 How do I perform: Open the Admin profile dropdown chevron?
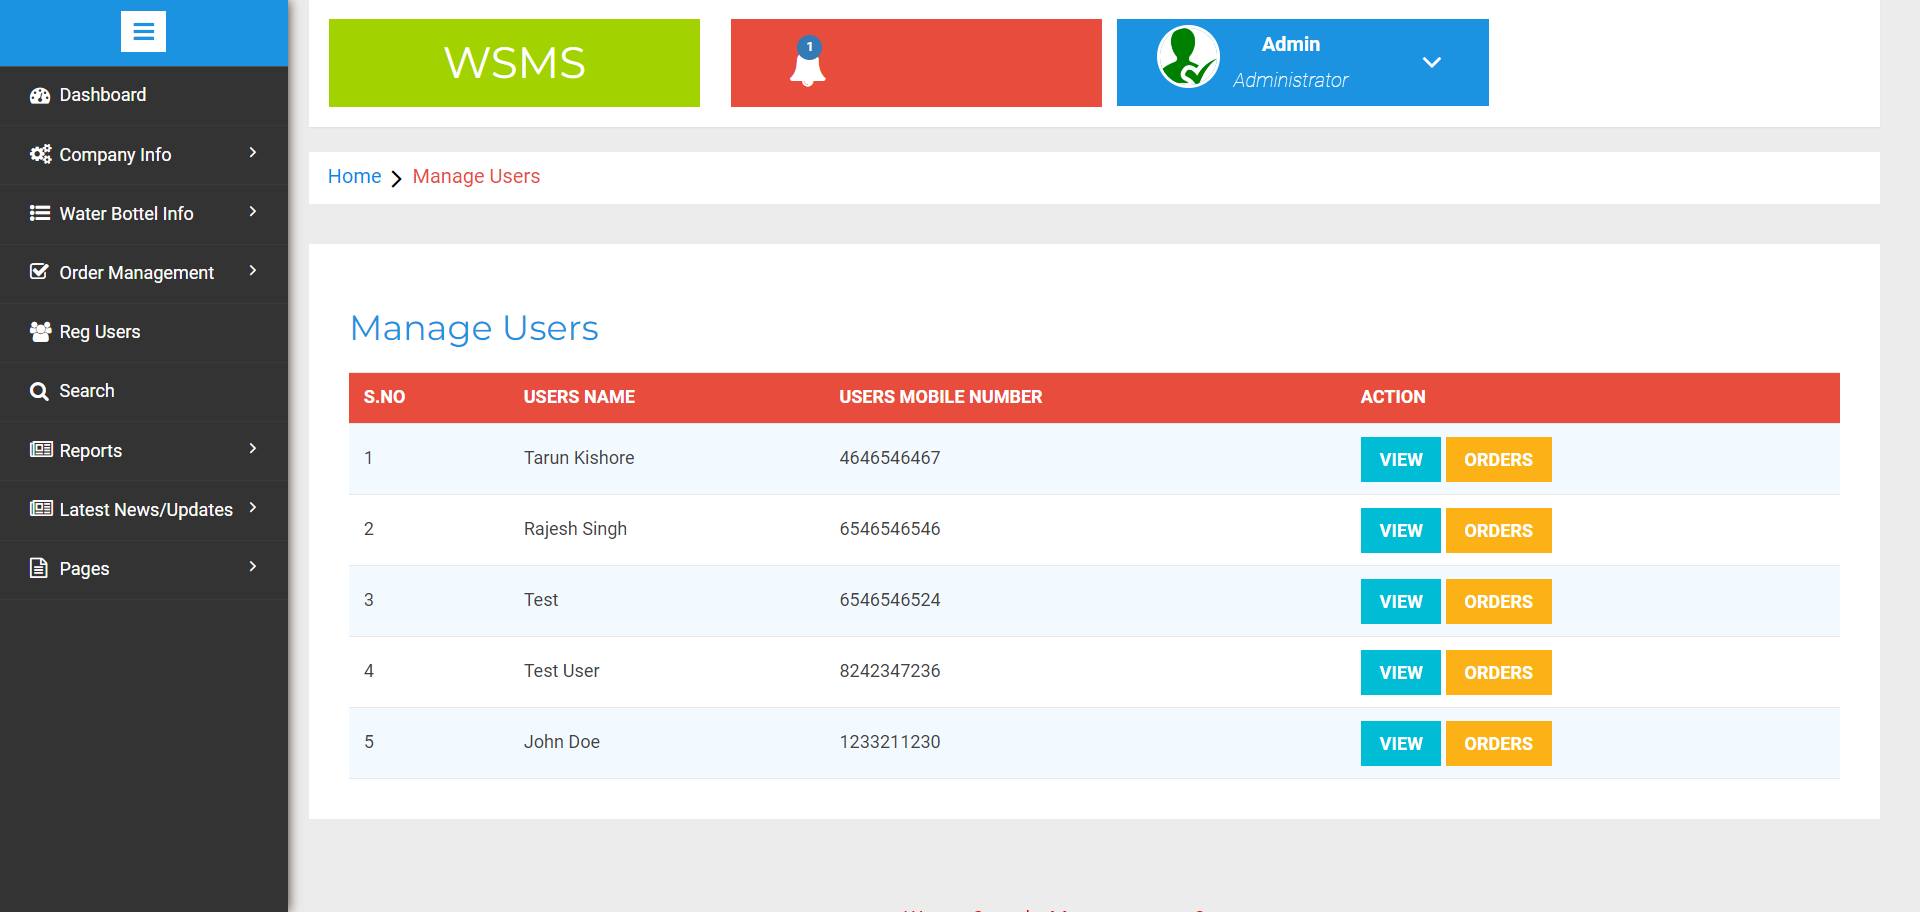coord(1432,62)
